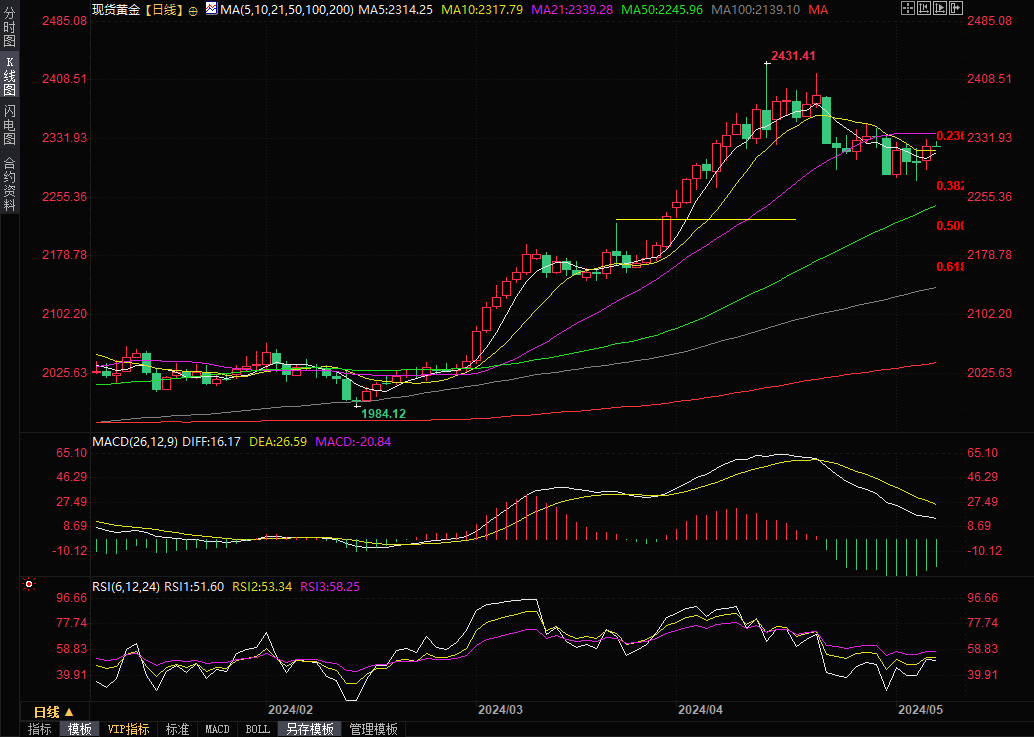
Task: Click the 另存模板 button
Action: pyautogui.click(x=309, y=729)
